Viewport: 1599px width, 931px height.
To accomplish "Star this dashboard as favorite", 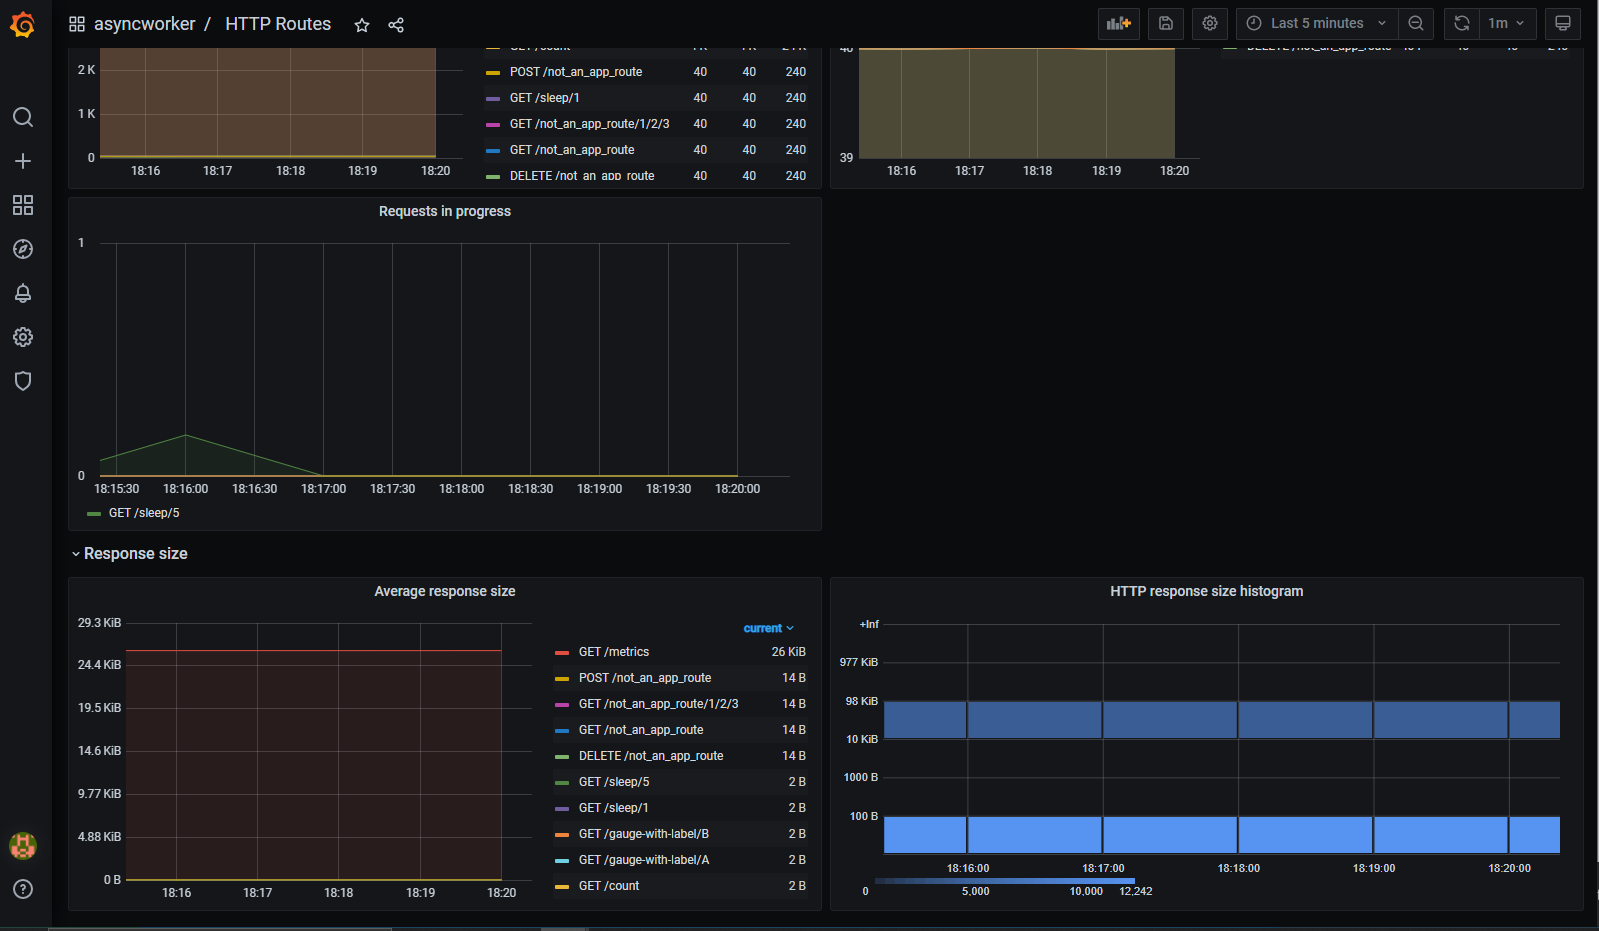I will [362, 25].
